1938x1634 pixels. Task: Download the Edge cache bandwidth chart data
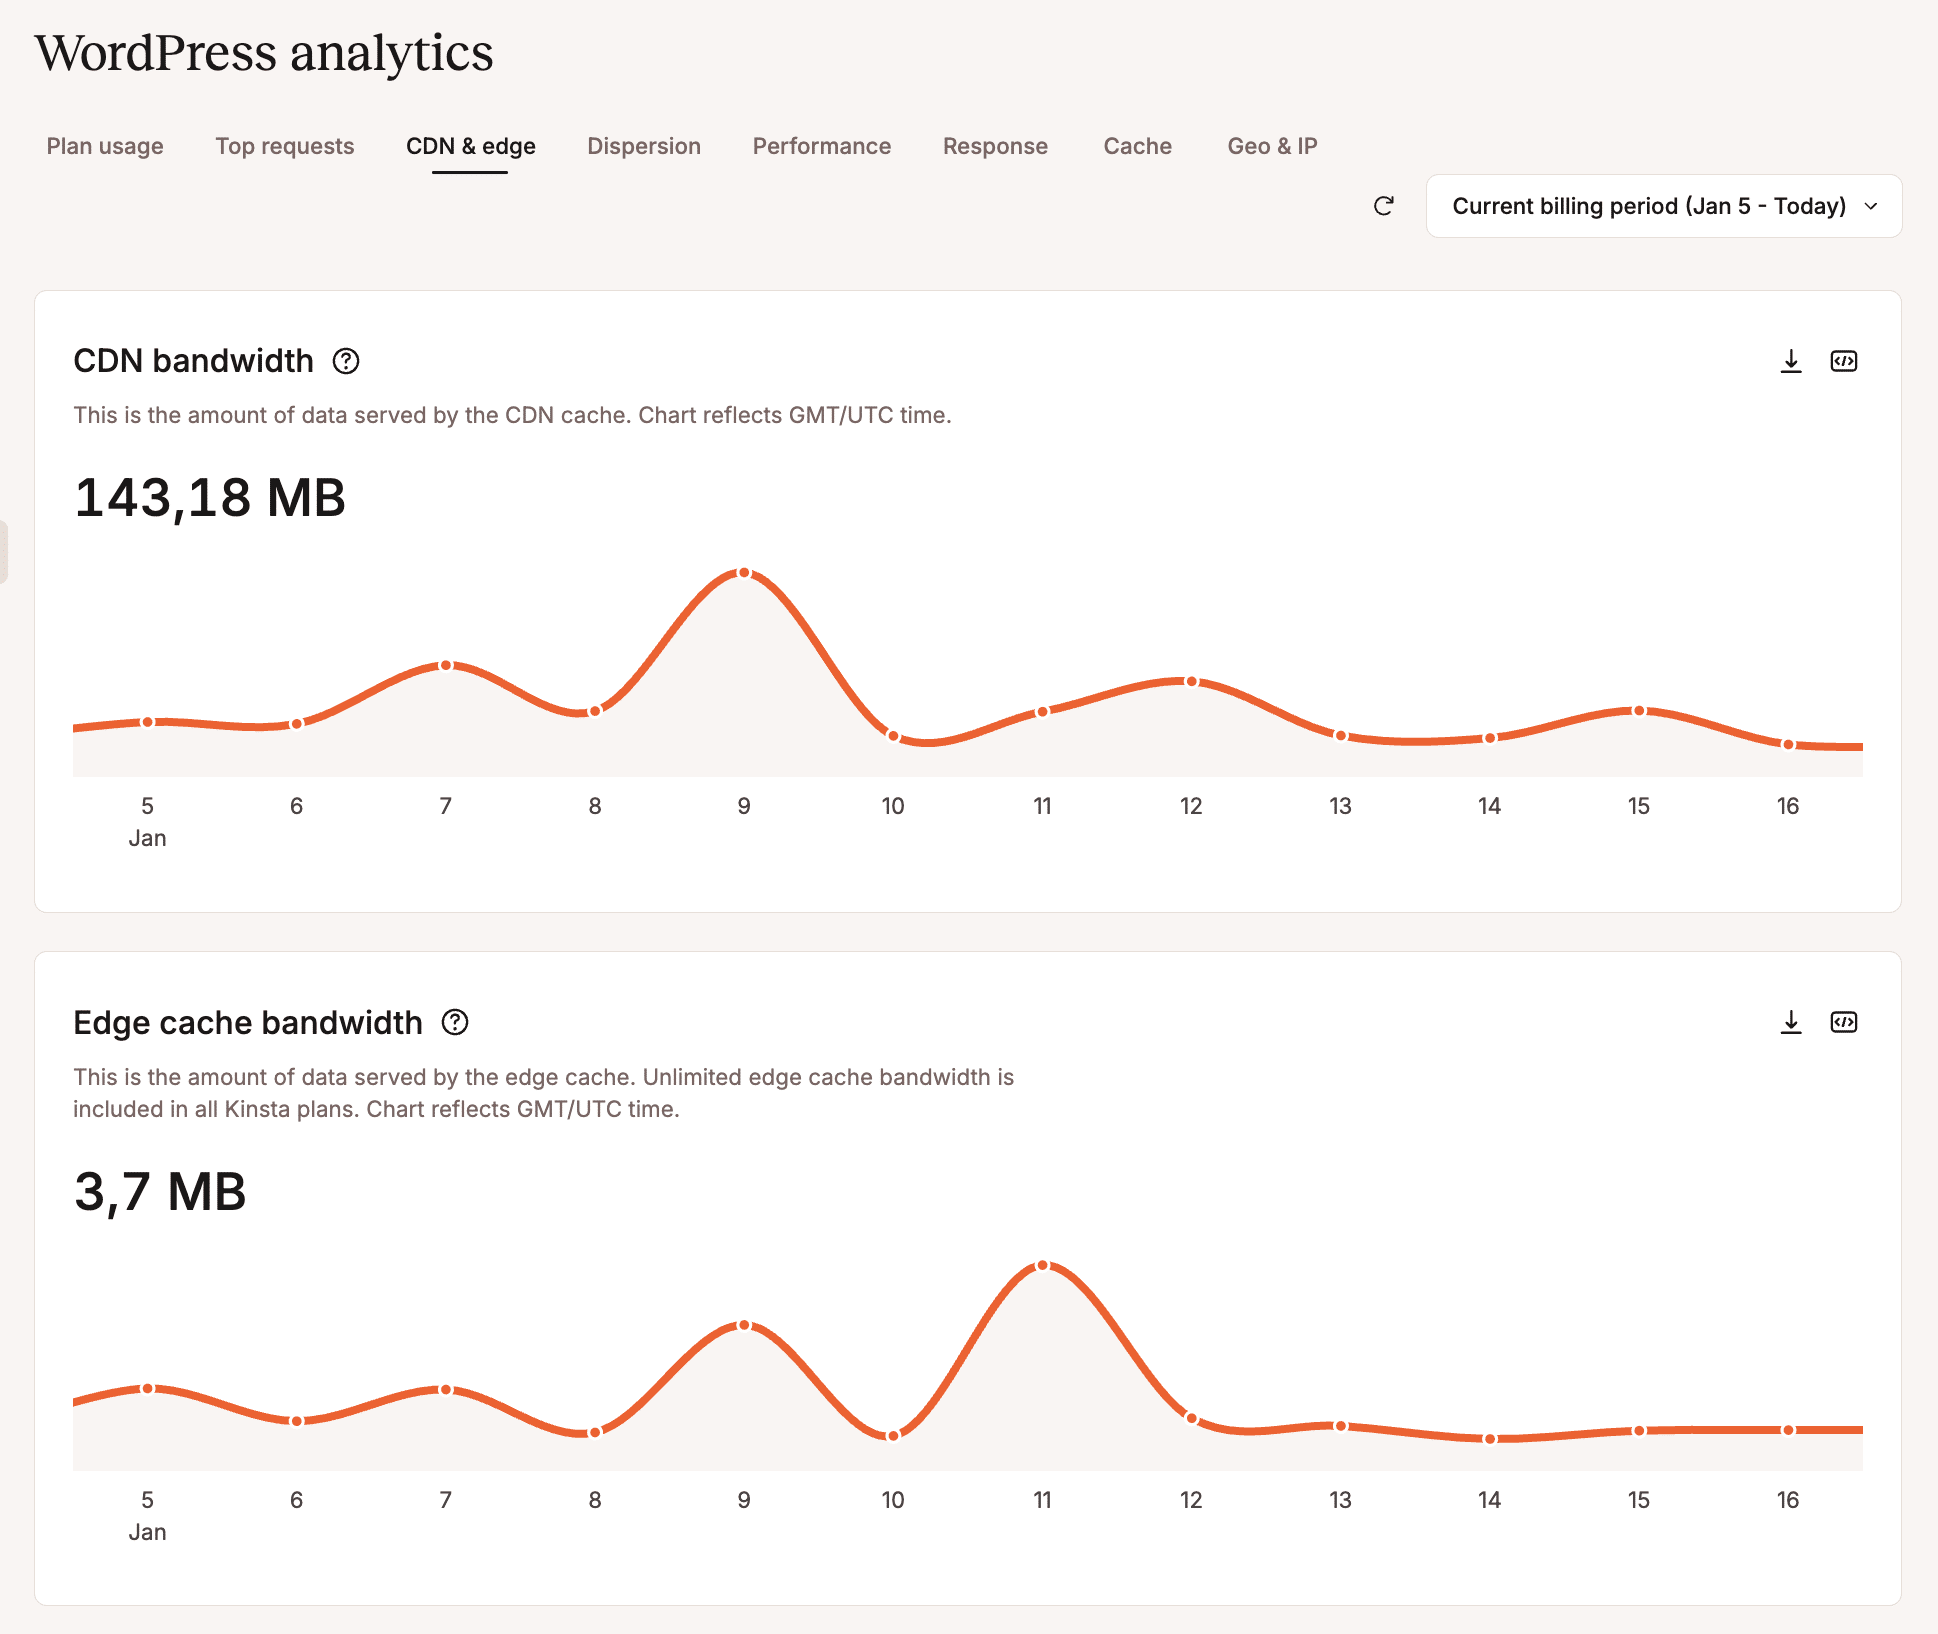(x=1790, y=1022)
